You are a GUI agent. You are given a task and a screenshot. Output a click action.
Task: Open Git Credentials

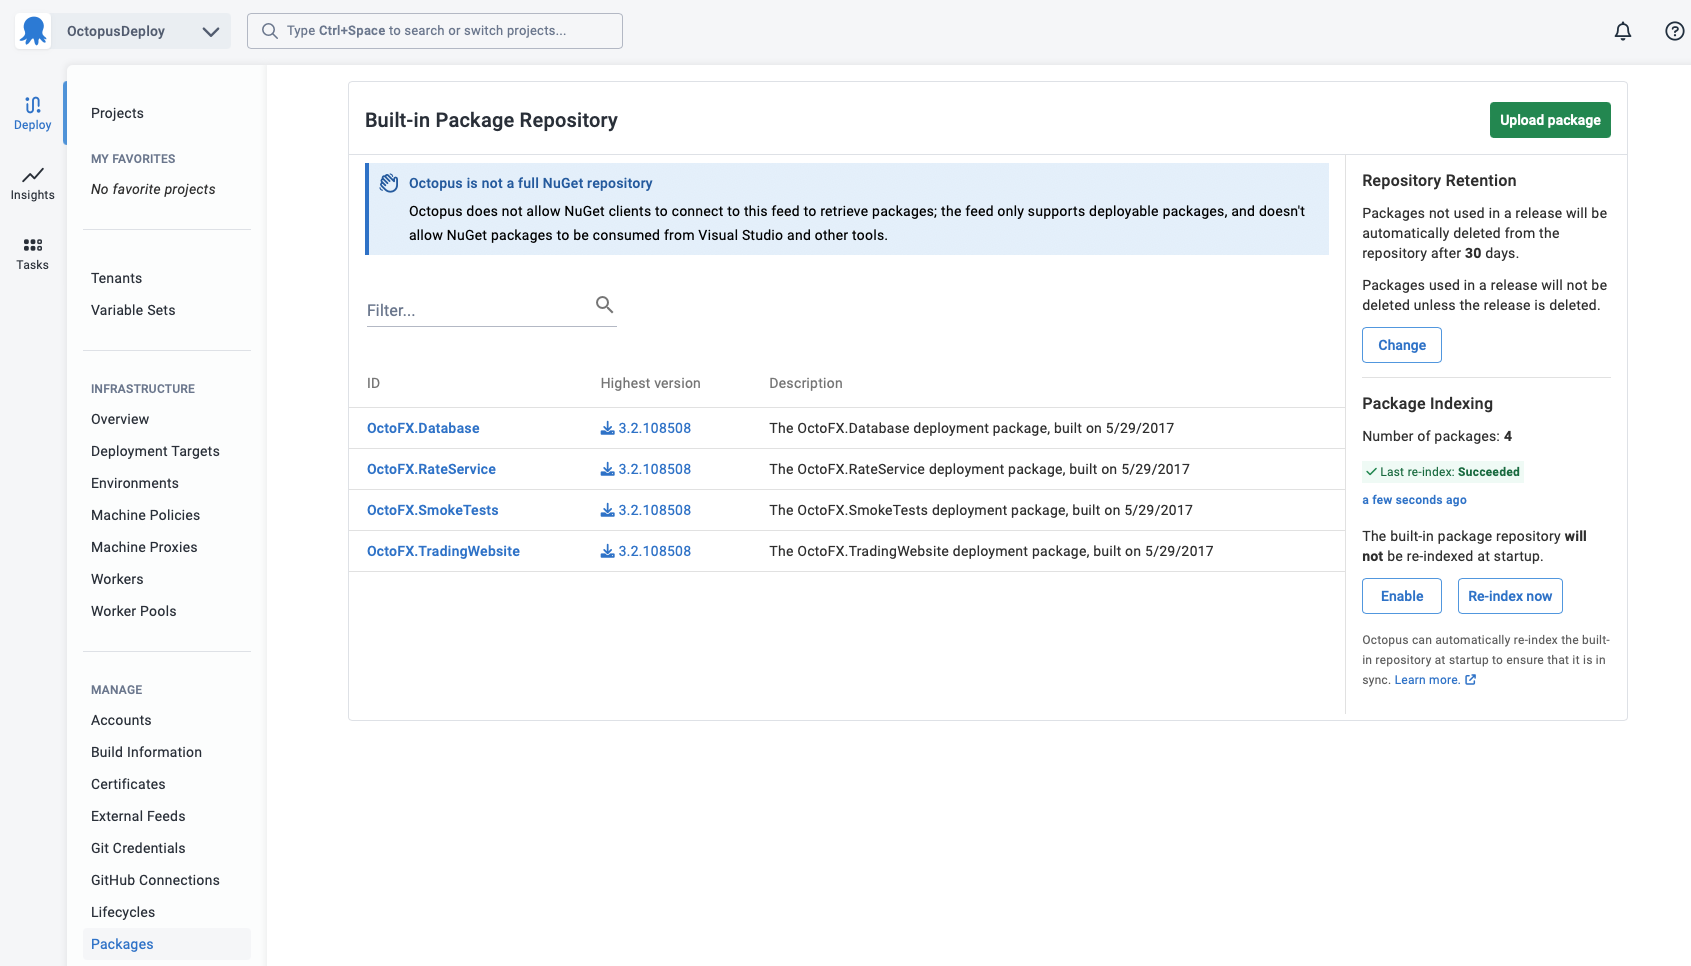point(138,848)
